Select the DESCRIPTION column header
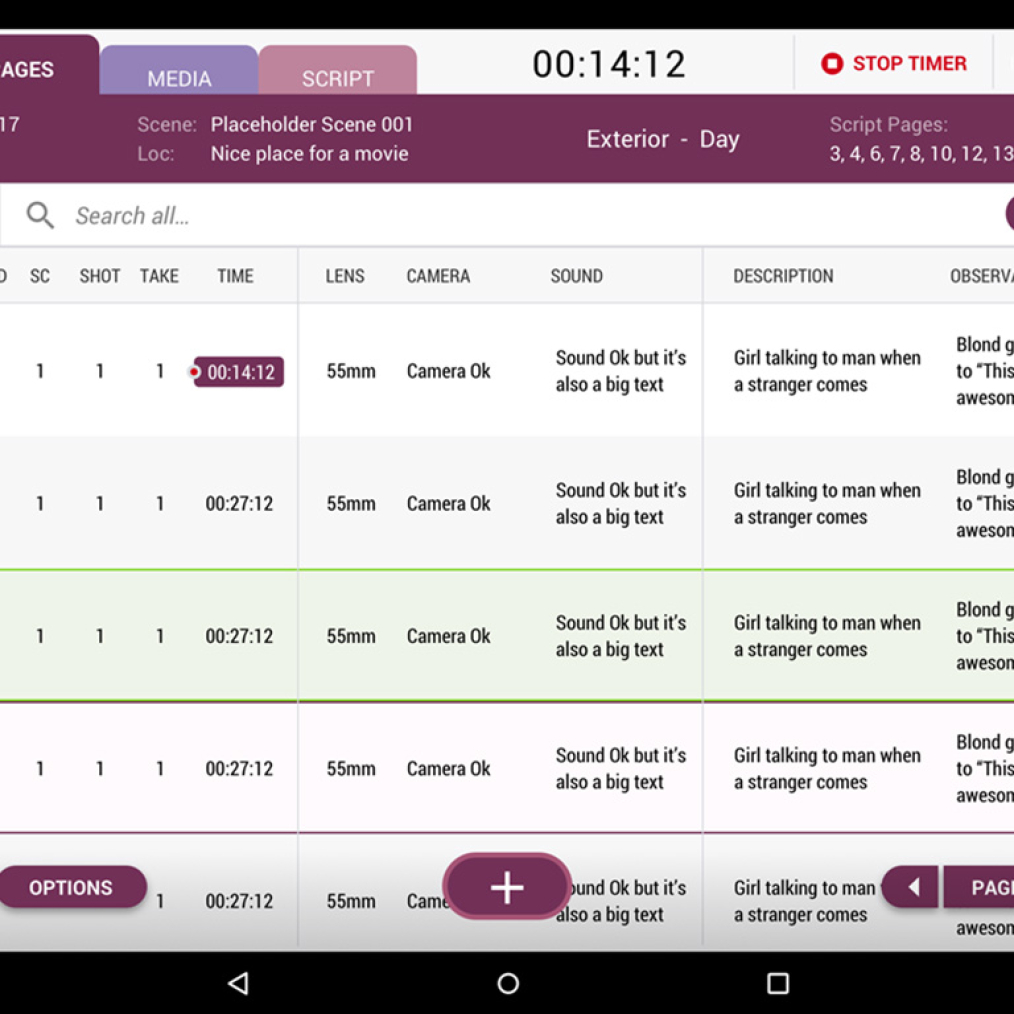Viewport: 1014px width, 1014px height. [x=783, y=276]
